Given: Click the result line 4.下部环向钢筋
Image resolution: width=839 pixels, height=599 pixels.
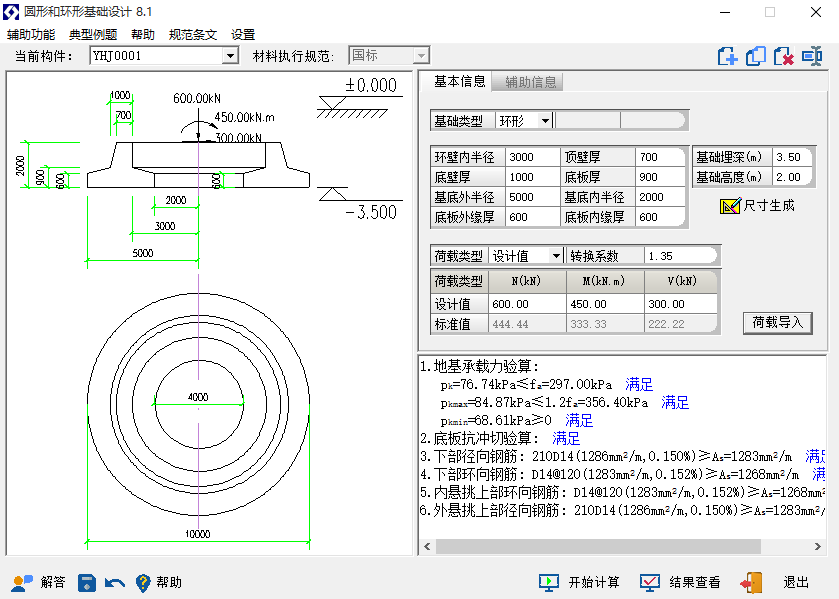Looking at the screenshot, I should 622,474.
